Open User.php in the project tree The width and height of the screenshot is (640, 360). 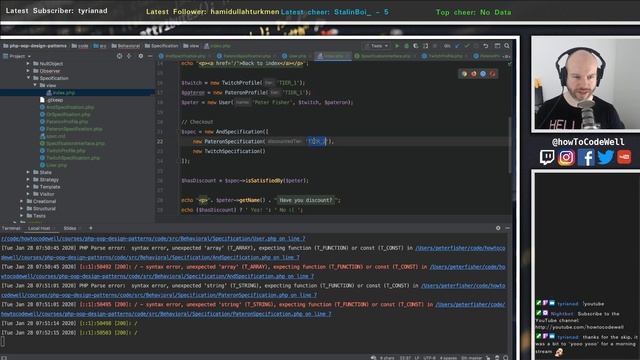(57, 165)
